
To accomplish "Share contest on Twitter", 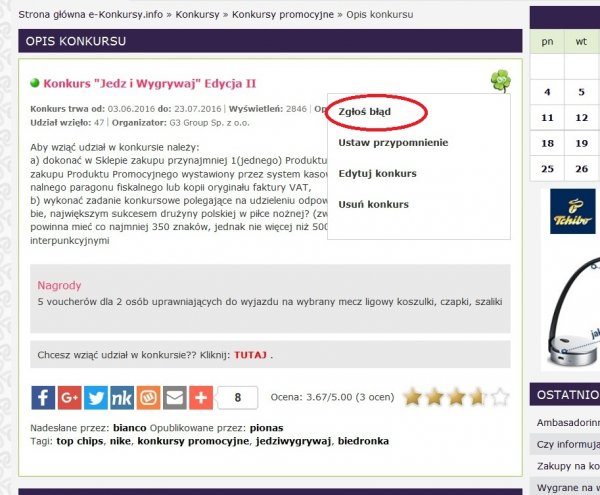I will (96, 397).
